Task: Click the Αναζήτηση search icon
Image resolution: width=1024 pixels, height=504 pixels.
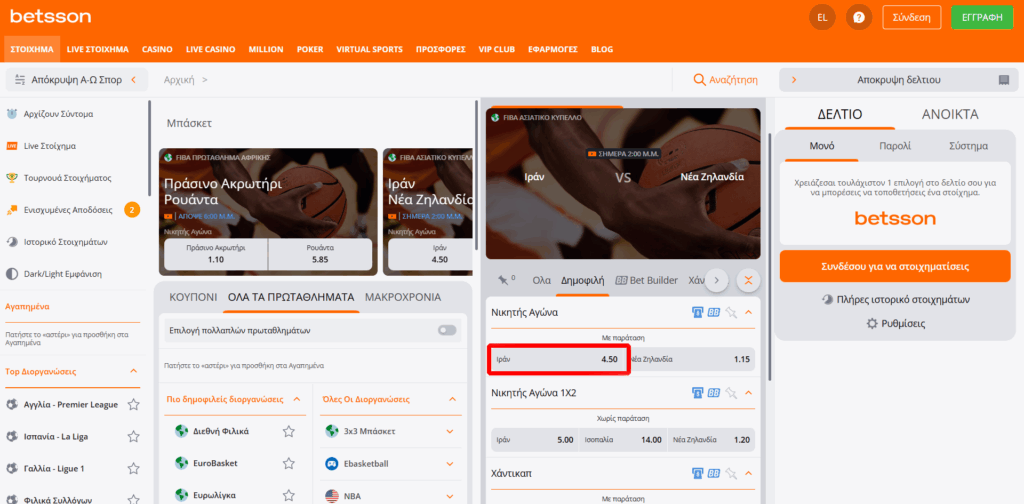Action: [x=699, y=80]
